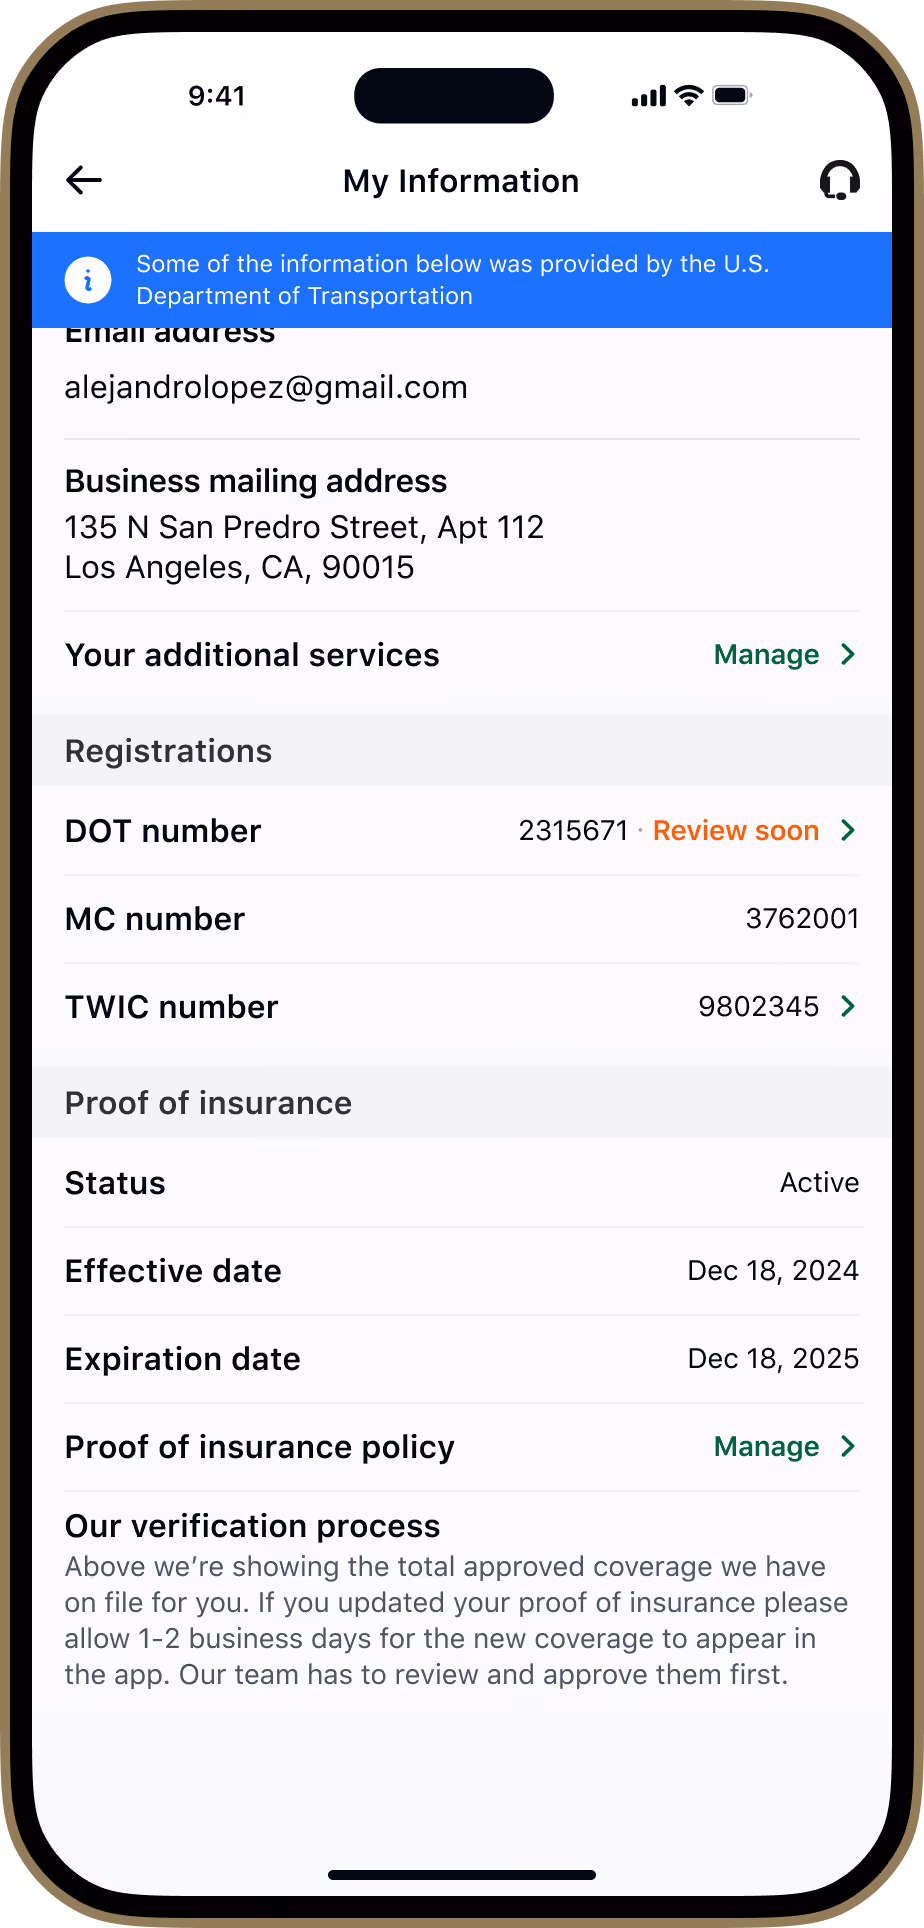Screen dimensions: 924x1928
Task: Tap the back arrow icon
Action: click(x=84, y=180)
